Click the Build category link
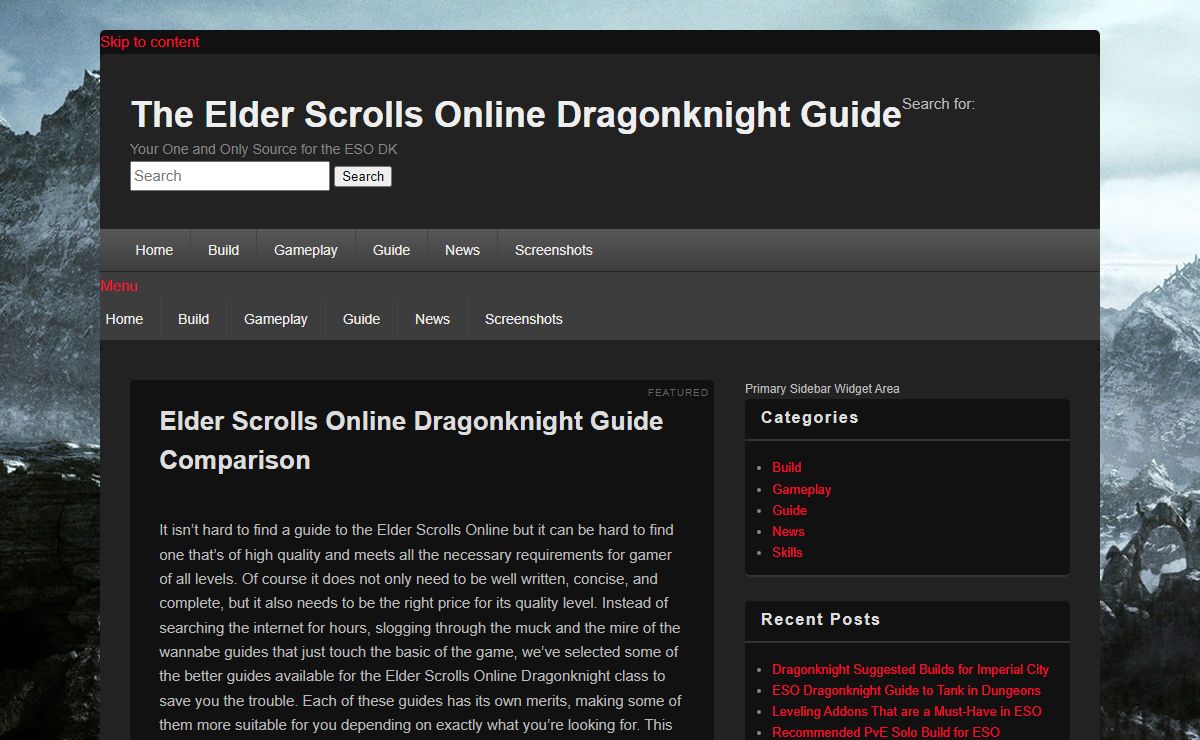Screen dimensions: 1200x740 pos(786,467)
